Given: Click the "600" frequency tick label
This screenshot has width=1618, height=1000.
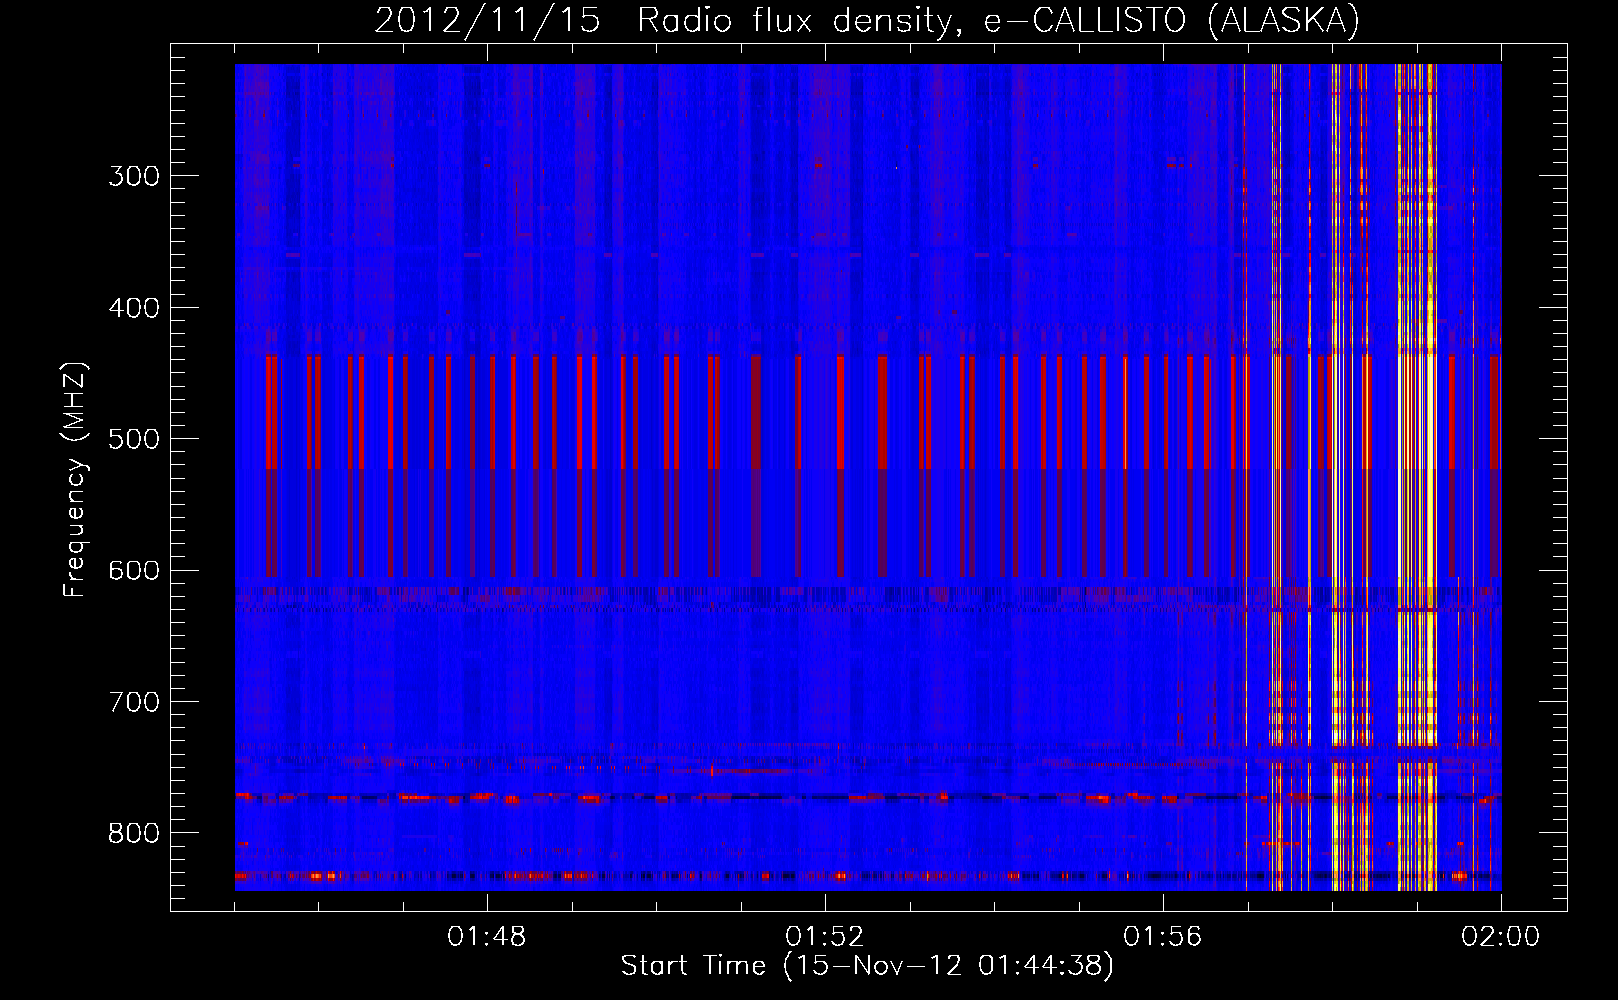Looking at the screenshot, I should [134, 571].
